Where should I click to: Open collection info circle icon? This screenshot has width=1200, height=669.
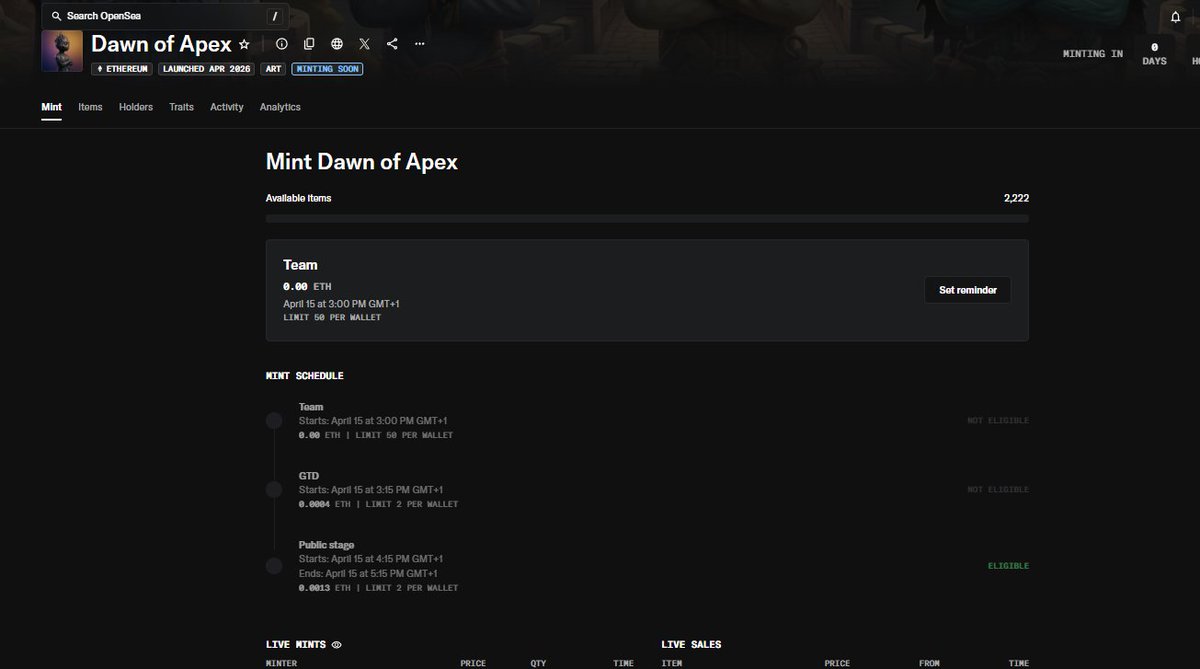point(282,44)
